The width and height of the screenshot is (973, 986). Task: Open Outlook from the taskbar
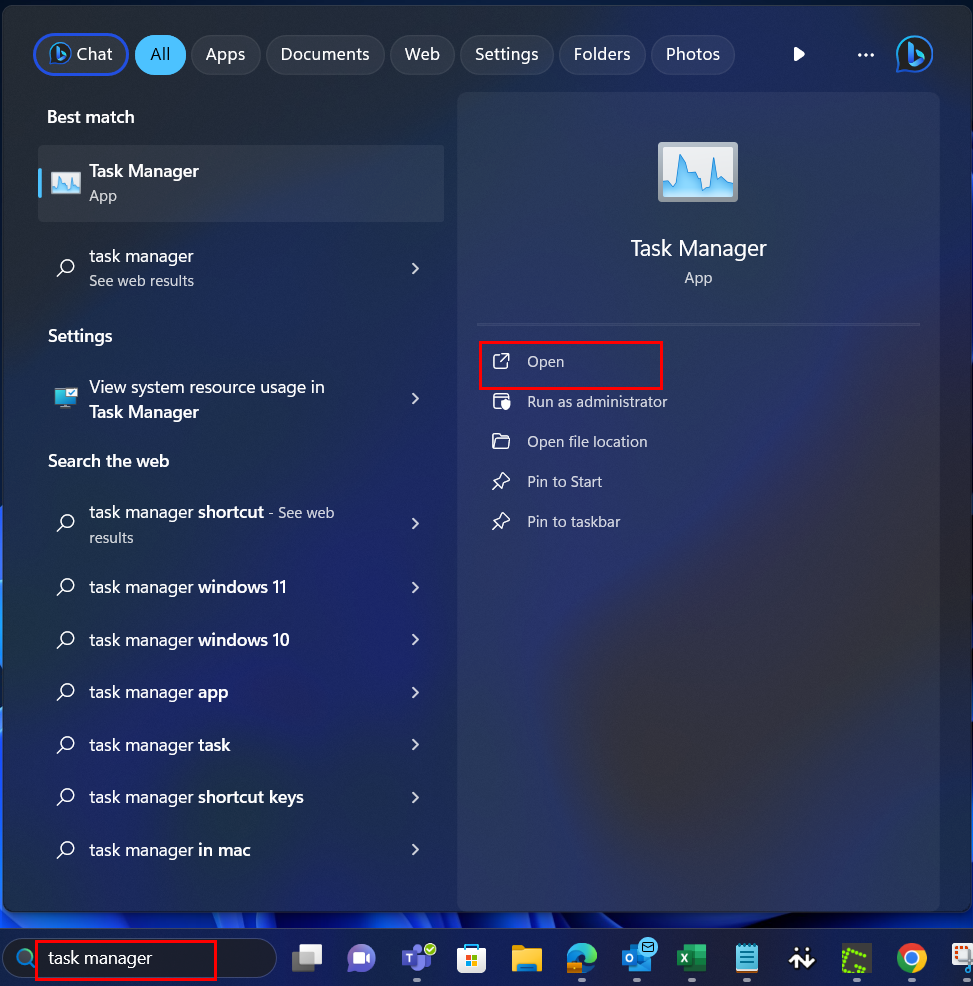(638, 956)
